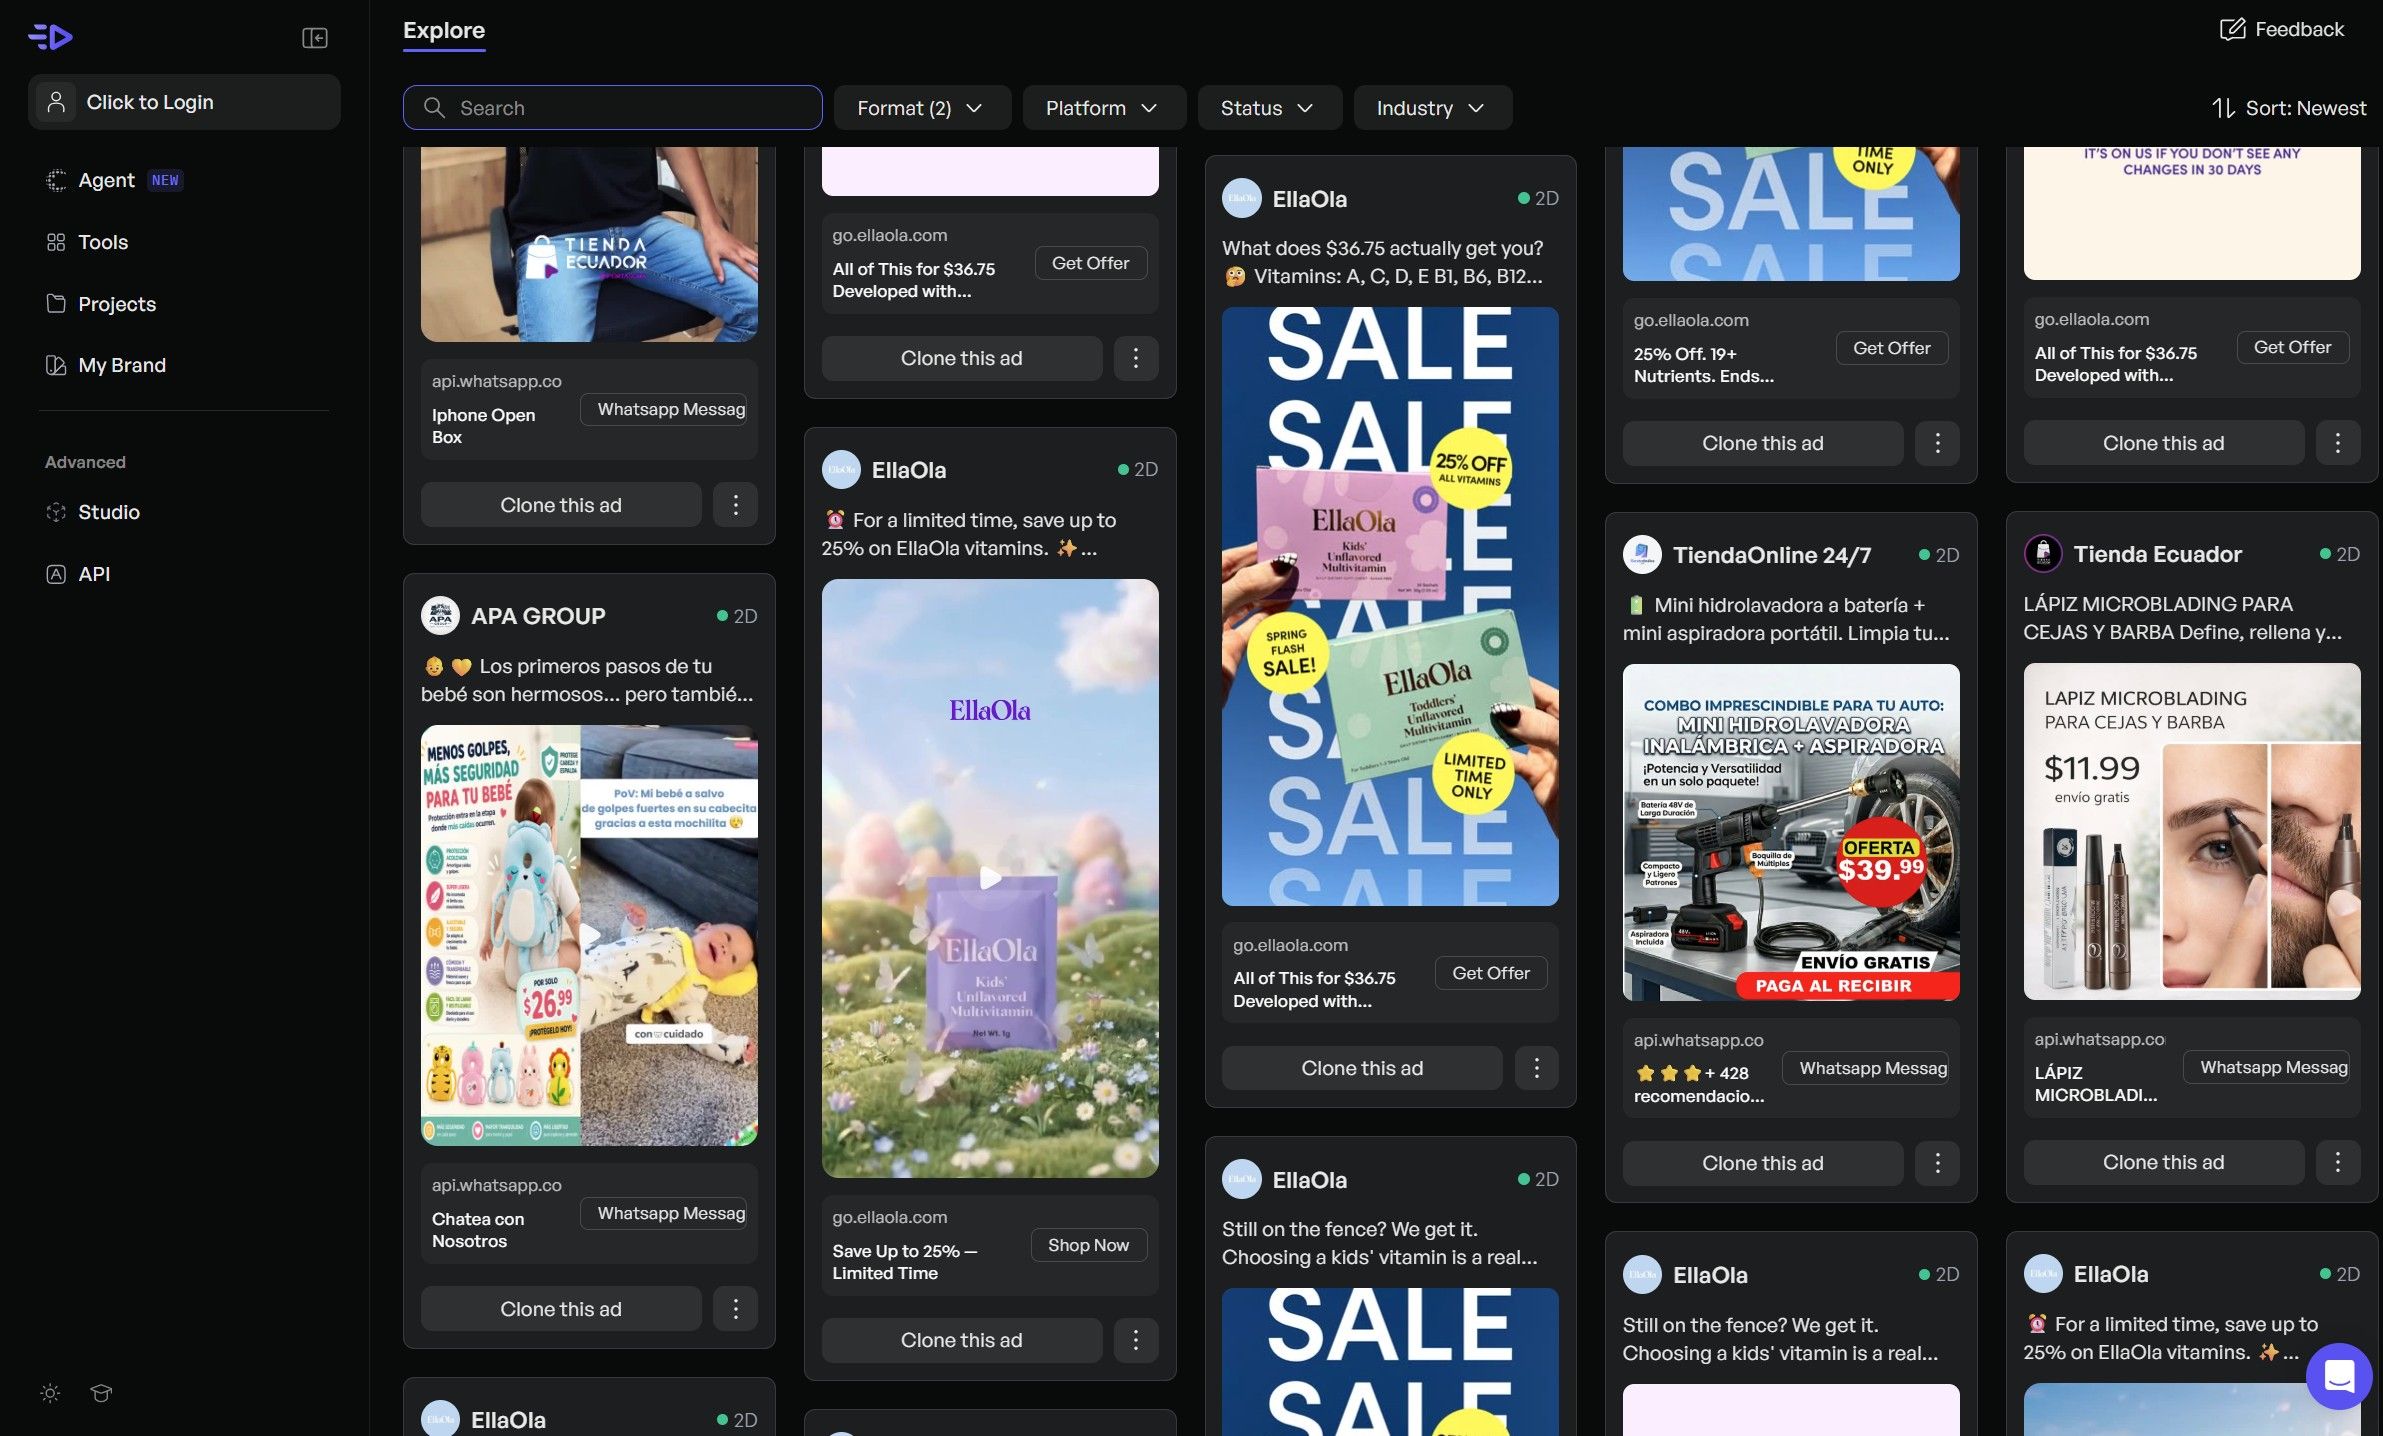Image resolution: width=2383 pixels, height=1436 pixels.
Task: Change sort order via Sort: Newest
Action: tap(2289, 108)
